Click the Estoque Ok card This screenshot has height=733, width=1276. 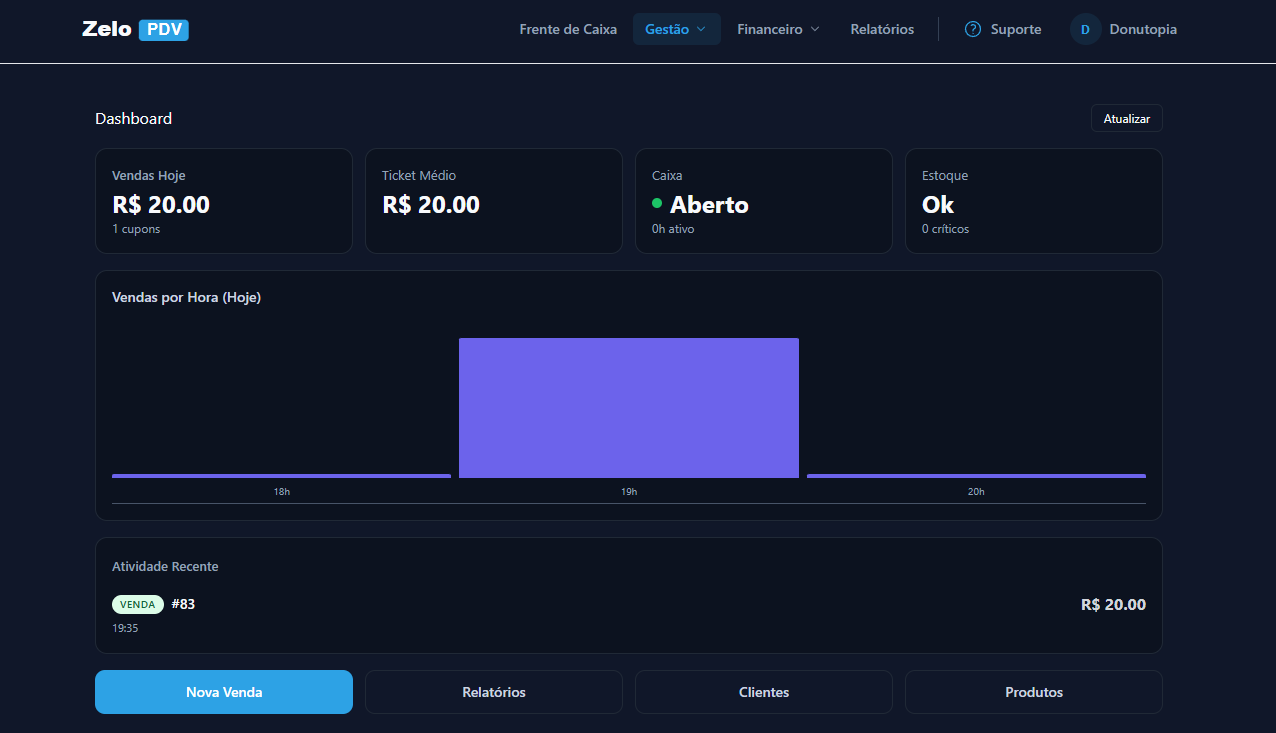[x=1033, y=200]
